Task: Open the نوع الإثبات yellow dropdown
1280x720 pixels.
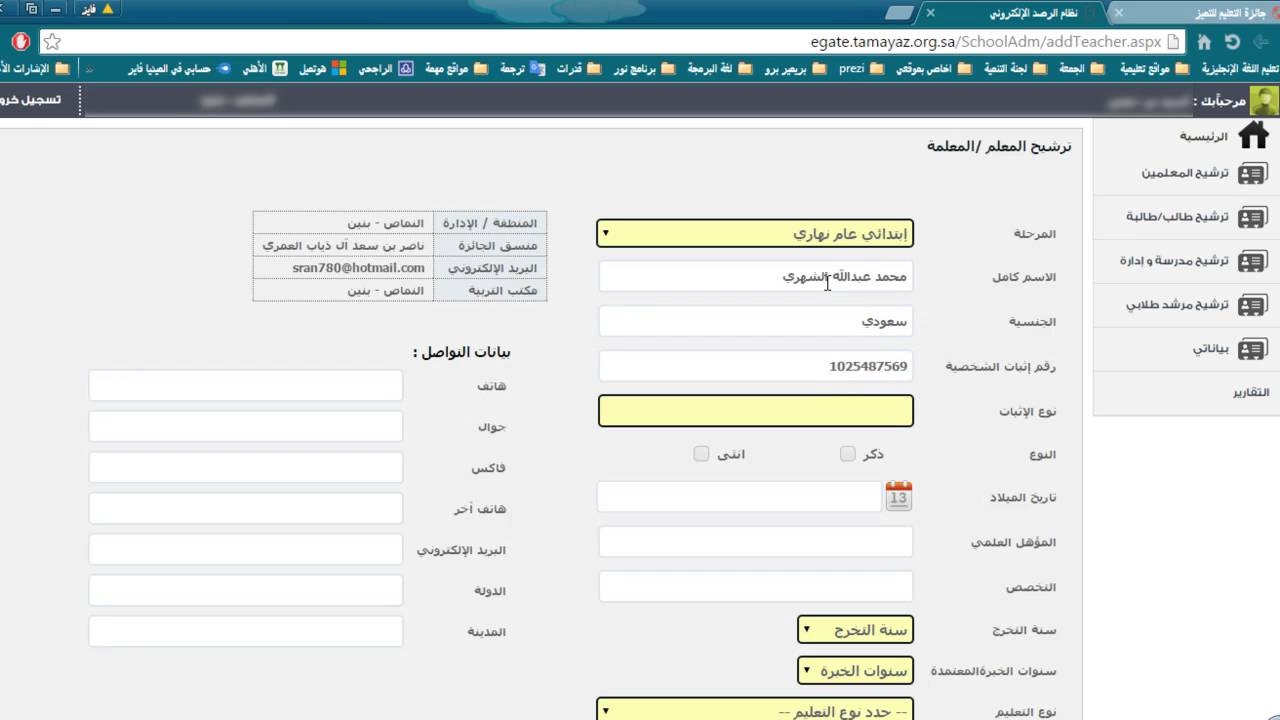Action: click(x=755, y=411)
